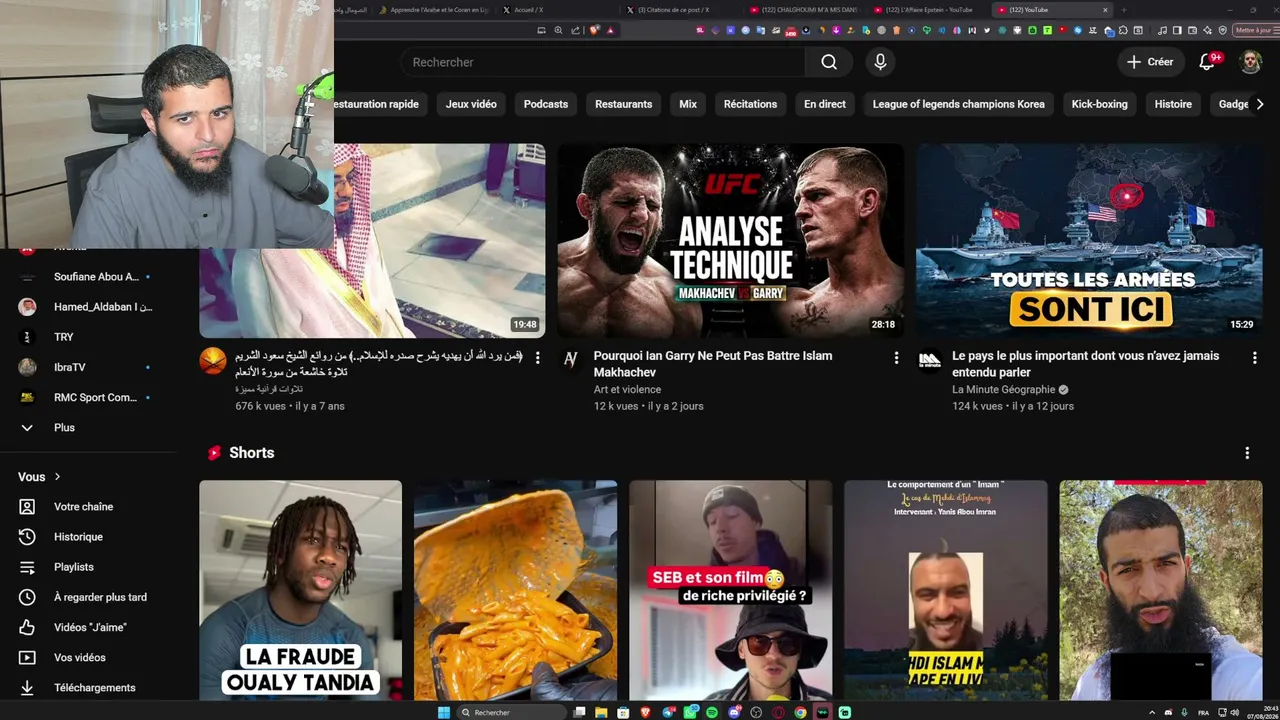The height and width of the screenshot is (720, 1280).
Task: Select the Récitations category chip
Action: [x=750, y=104]
